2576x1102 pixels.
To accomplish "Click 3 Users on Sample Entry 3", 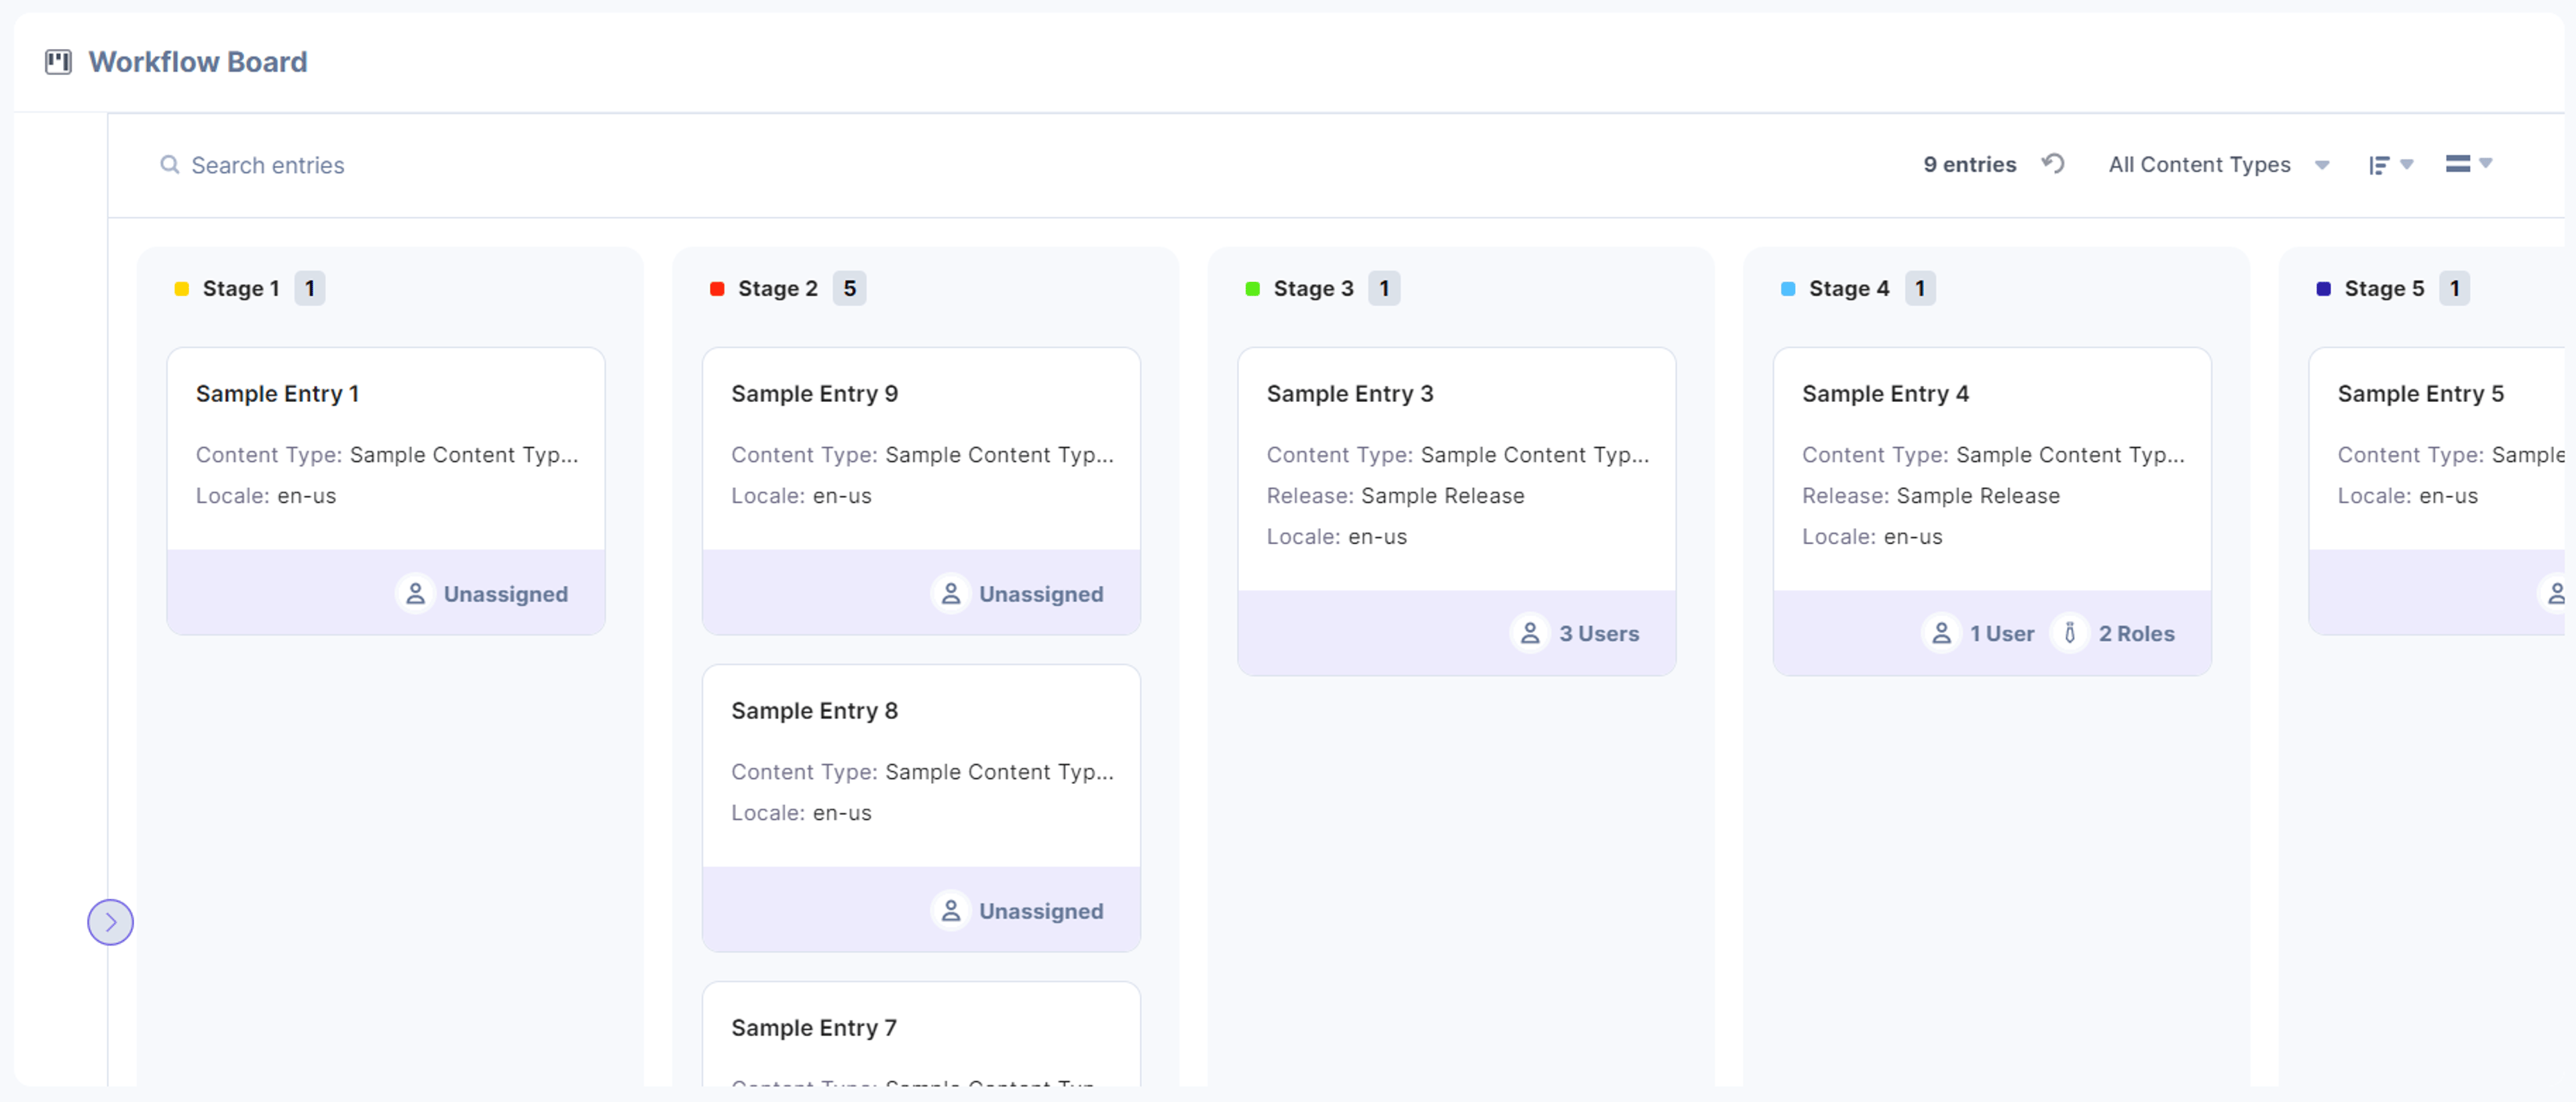I will pyautogui.click(x=1599, y=634).
